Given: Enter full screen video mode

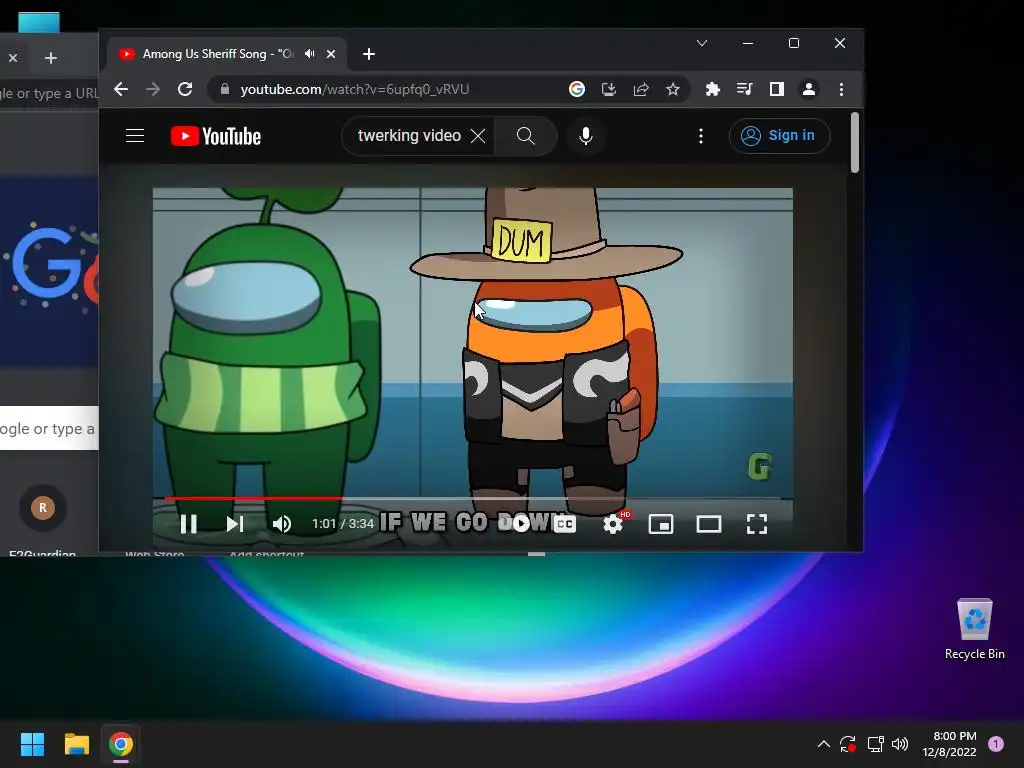Looking at the screenshot, I should (757, 524).
